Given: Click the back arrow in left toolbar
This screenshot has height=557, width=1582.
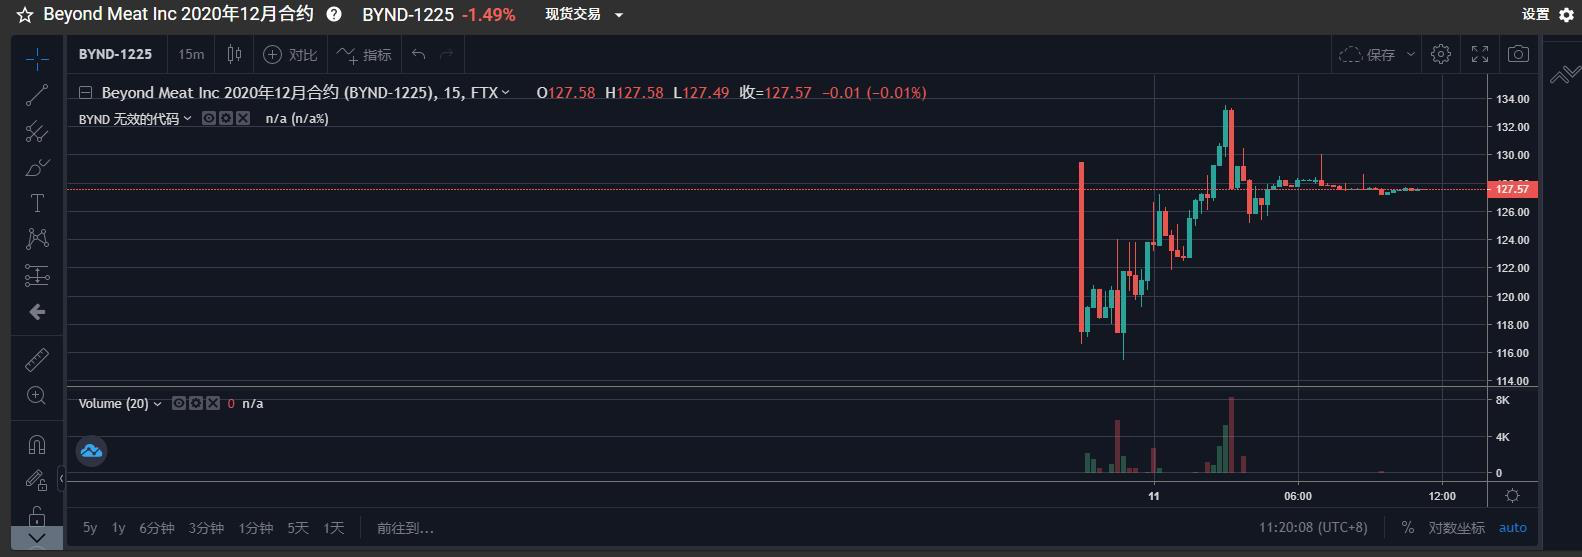Looking at the screenshot, I should tap(37, 312).
